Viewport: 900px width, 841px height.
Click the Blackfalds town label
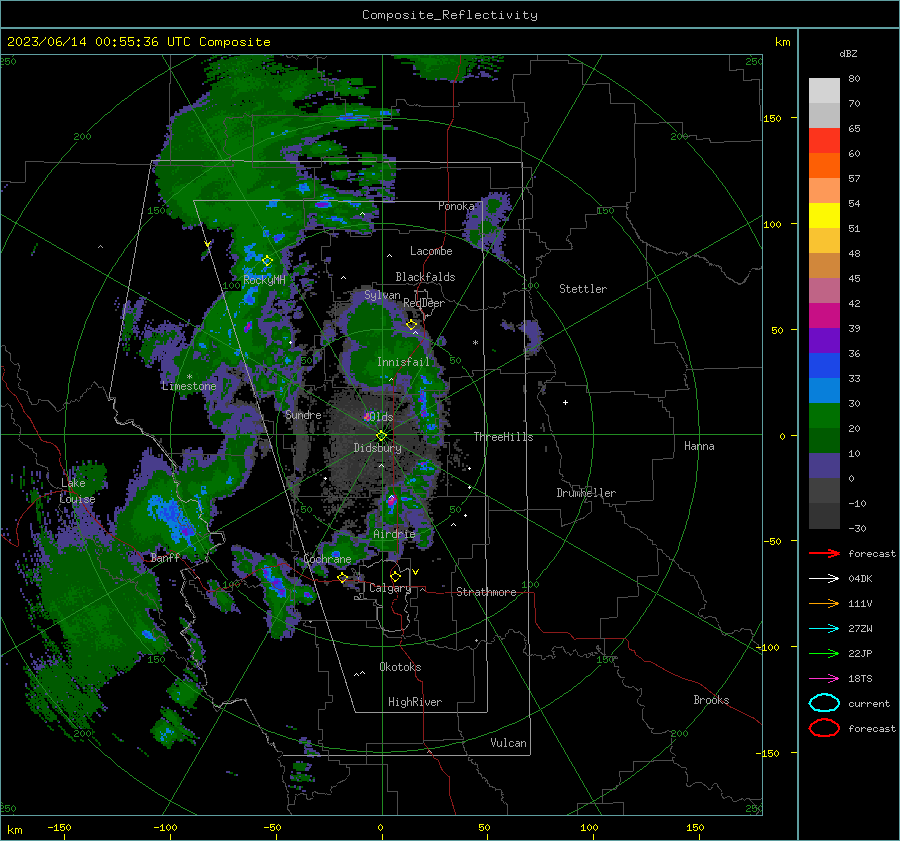(x=425, y=277)
